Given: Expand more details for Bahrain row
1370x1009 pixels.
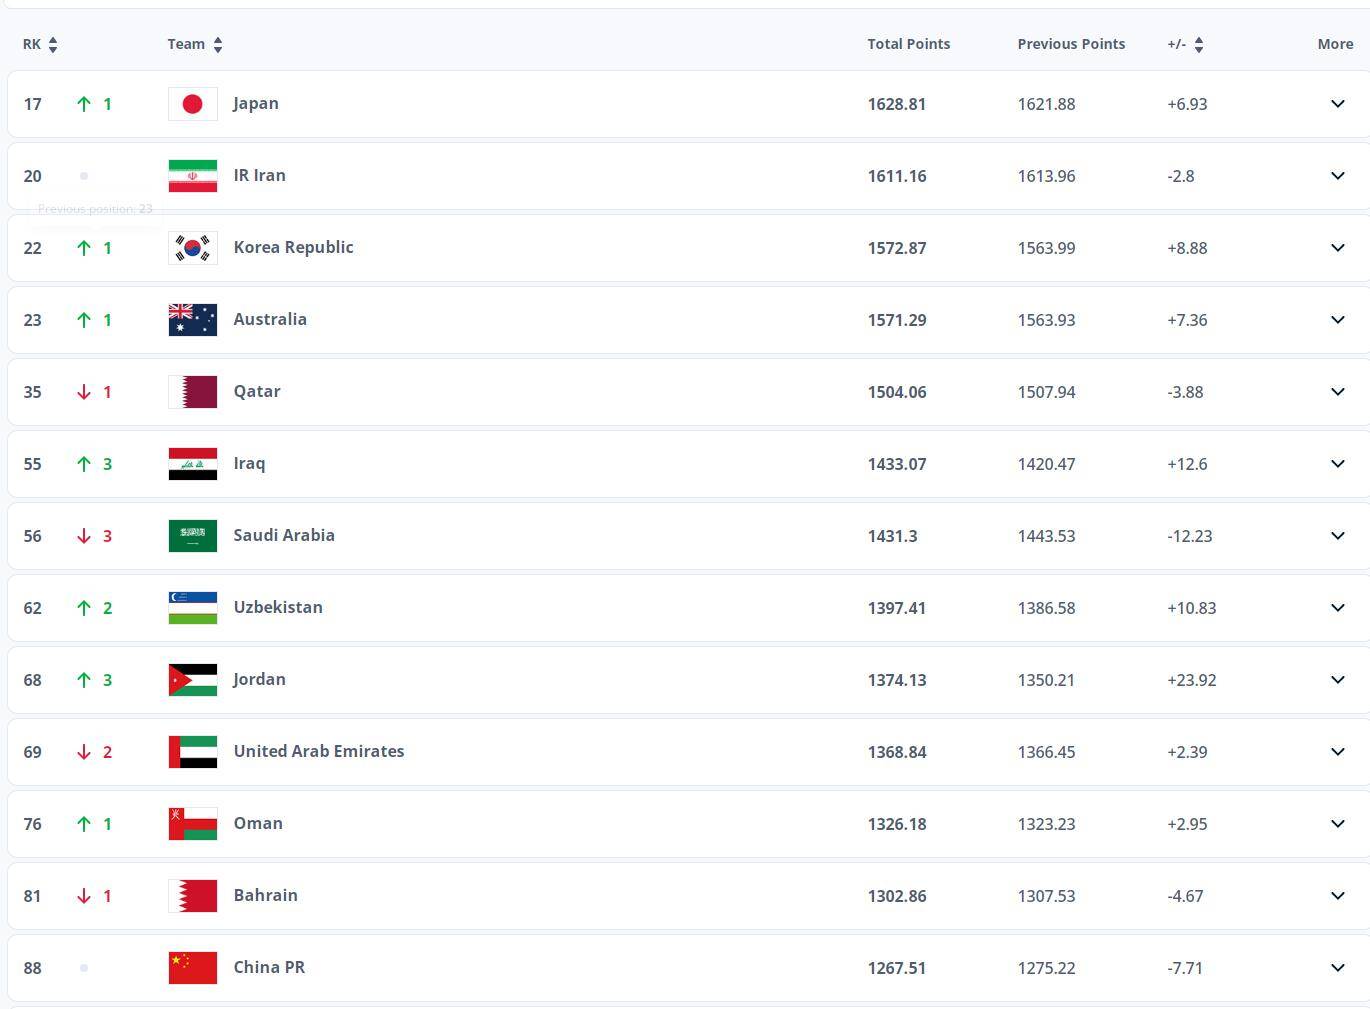Looking at the screenshot, I should tap(1338, 896).
